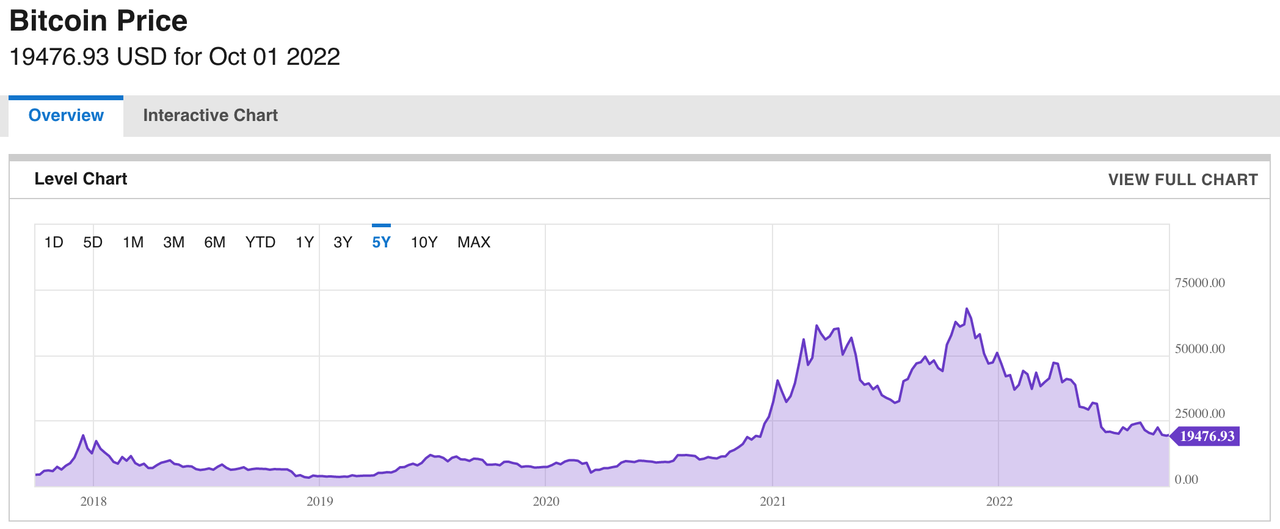Select the 5D time range
This screenshot has height=529, width=1280.
click(x=93, y=242)
